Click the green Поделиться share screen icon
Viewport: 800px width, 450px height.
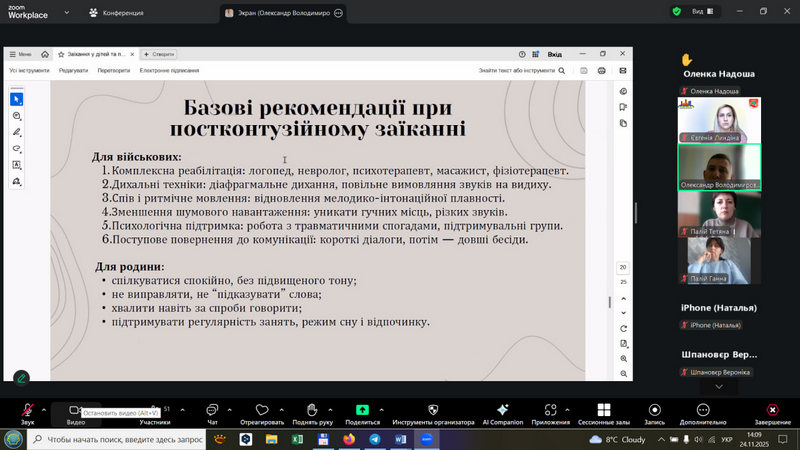click(362, 410)
